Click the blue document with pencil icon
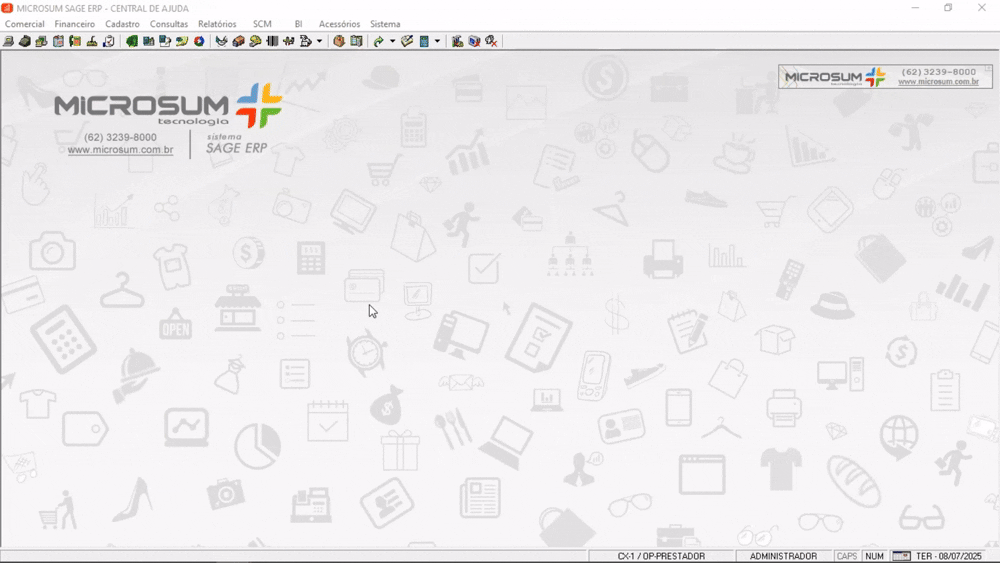This screenshot has height=563, width=1000. [165, 41]
